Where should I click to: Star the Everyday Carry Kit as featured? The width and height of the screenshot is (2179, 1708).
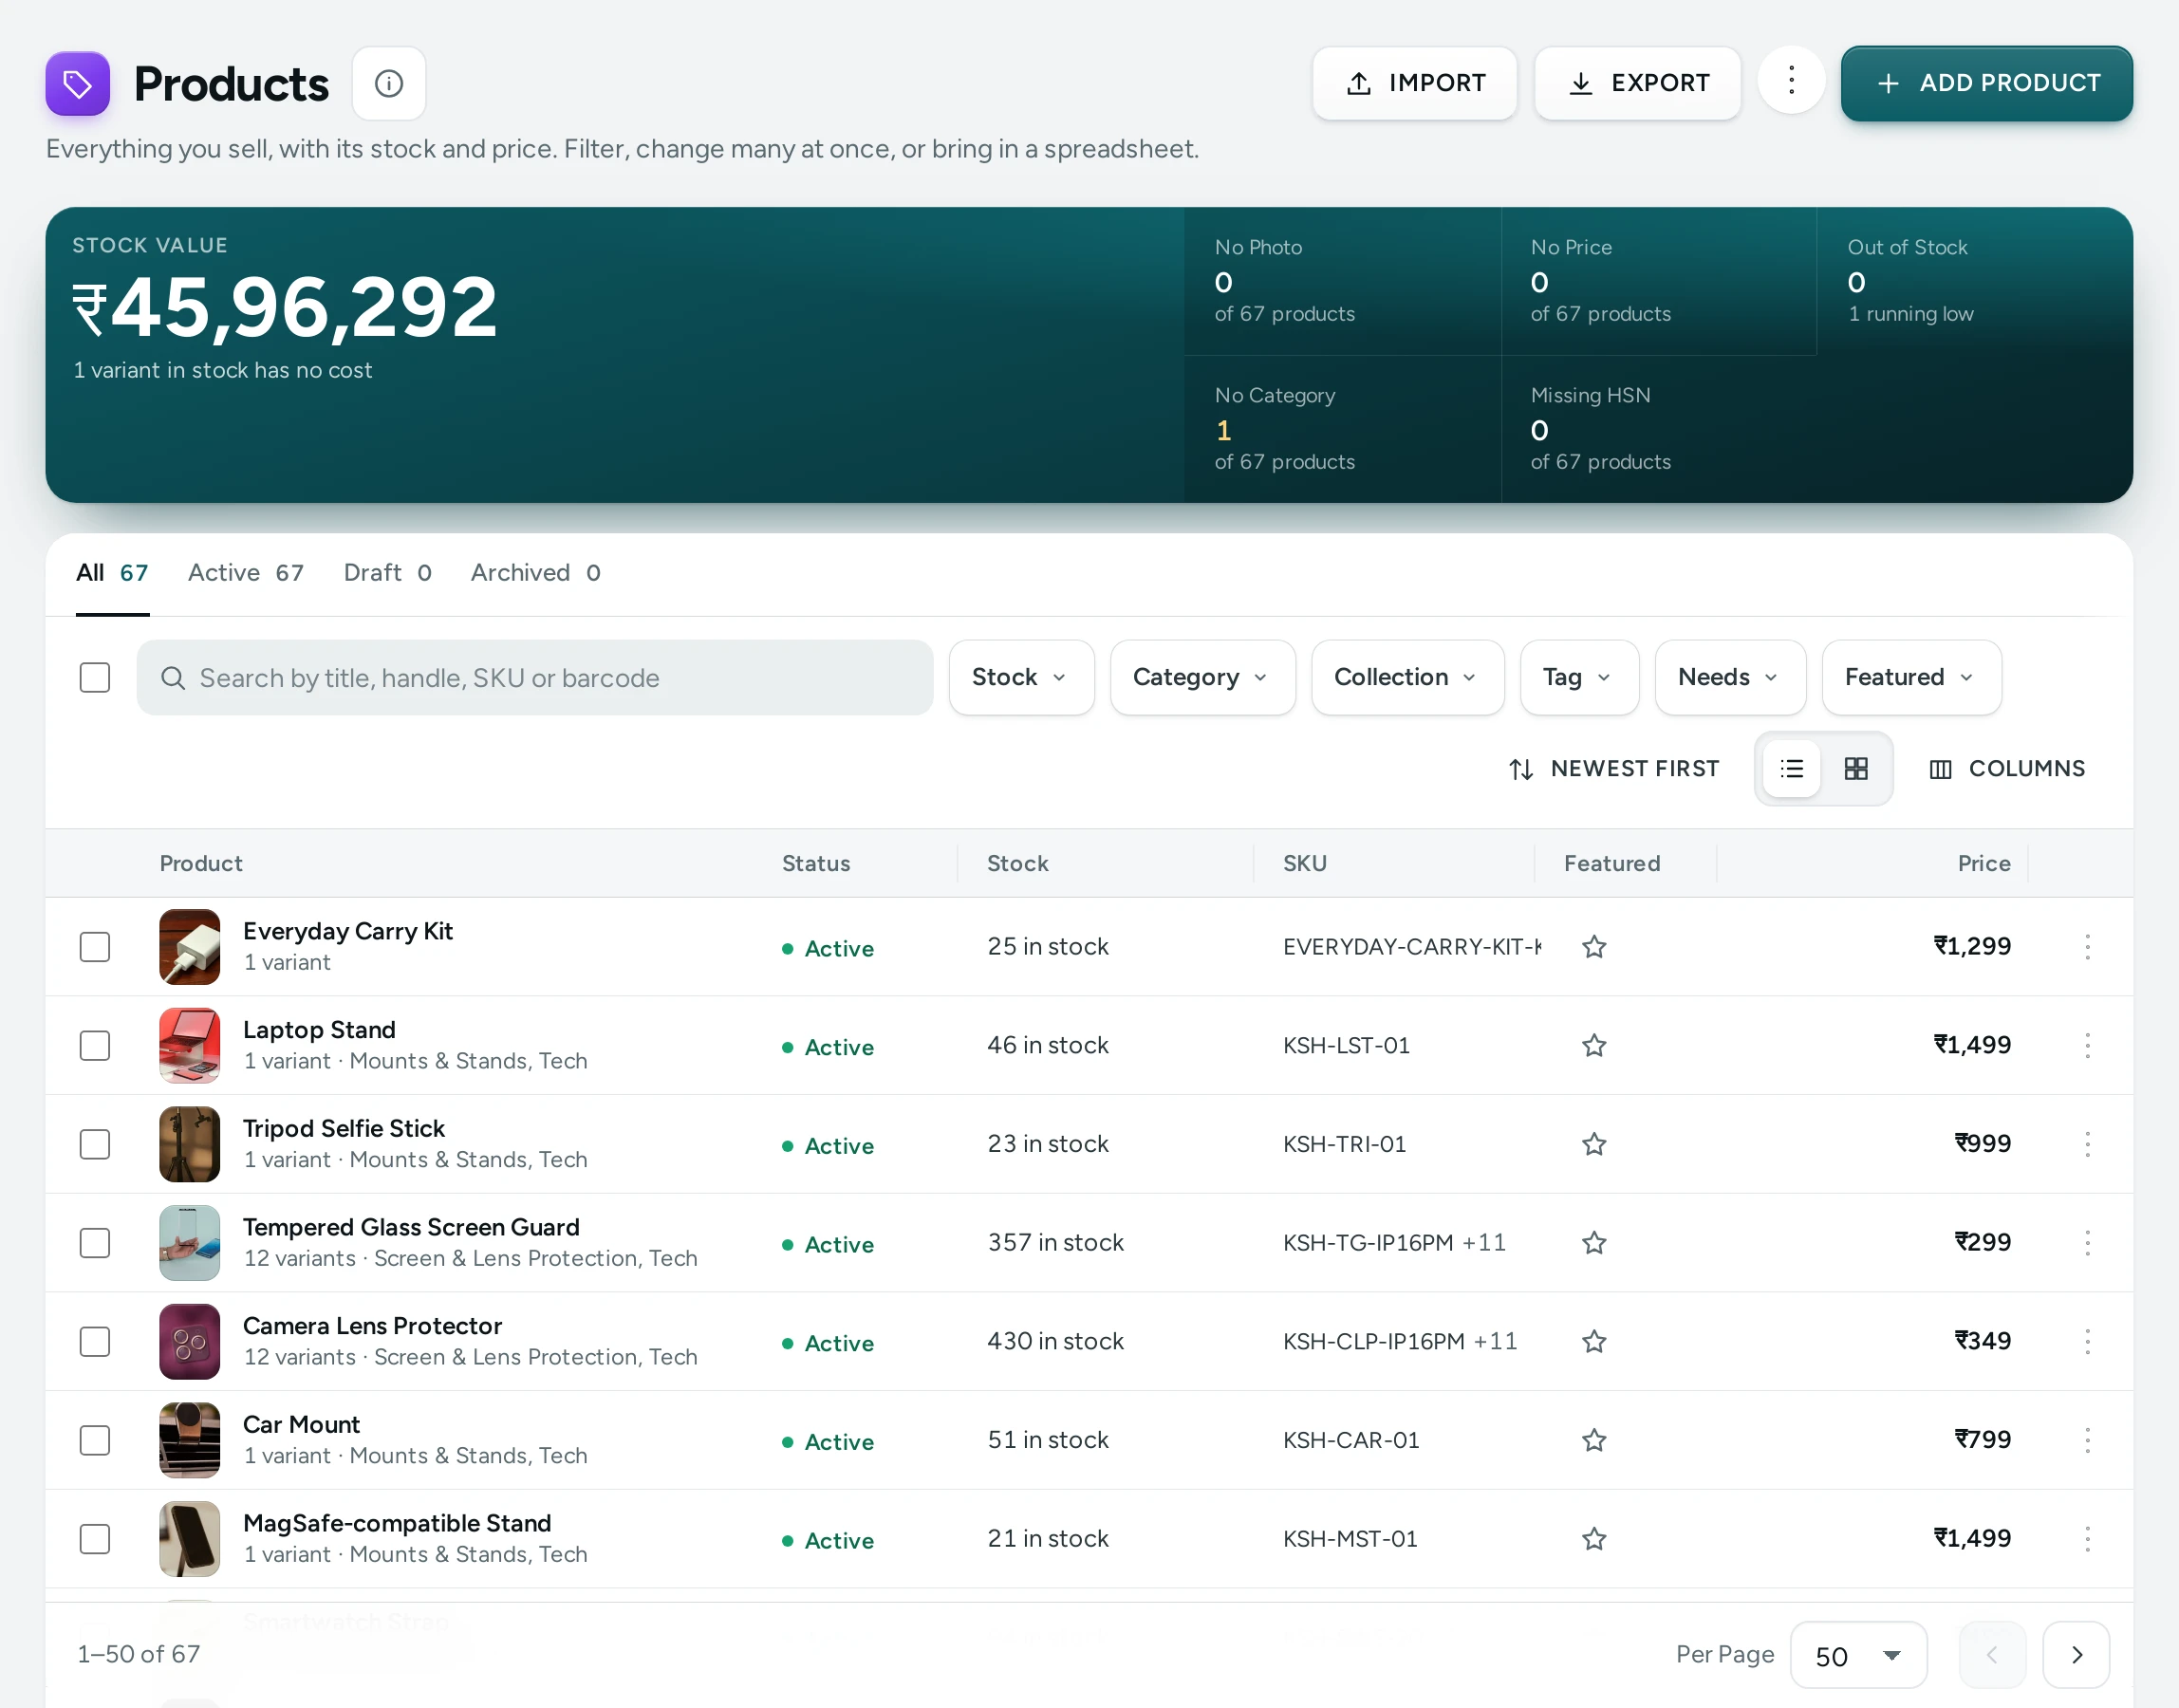[1594, 946]
